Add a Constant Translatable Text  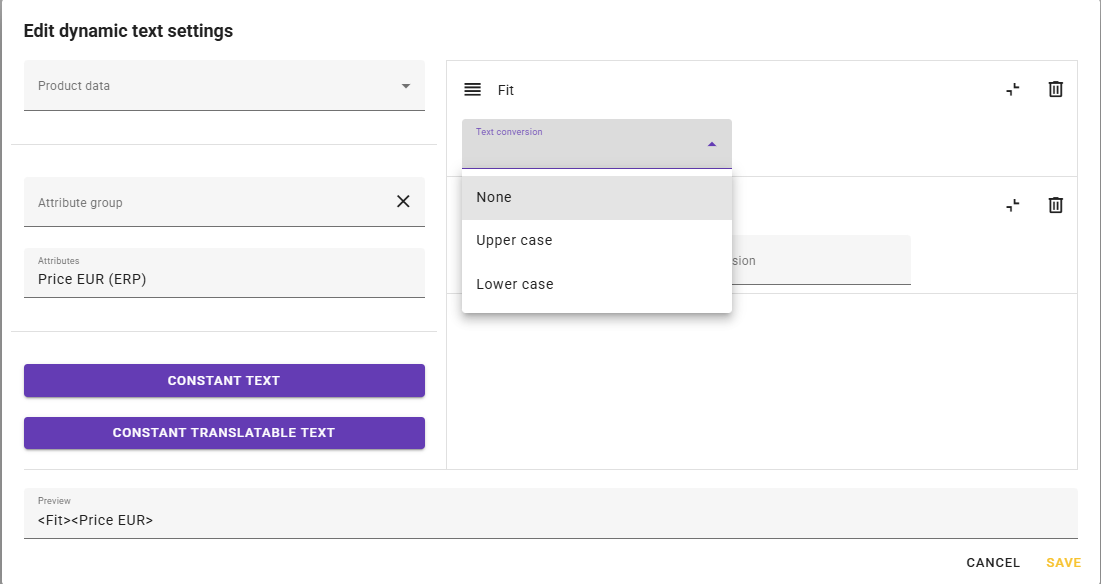[x=224, y=433]
